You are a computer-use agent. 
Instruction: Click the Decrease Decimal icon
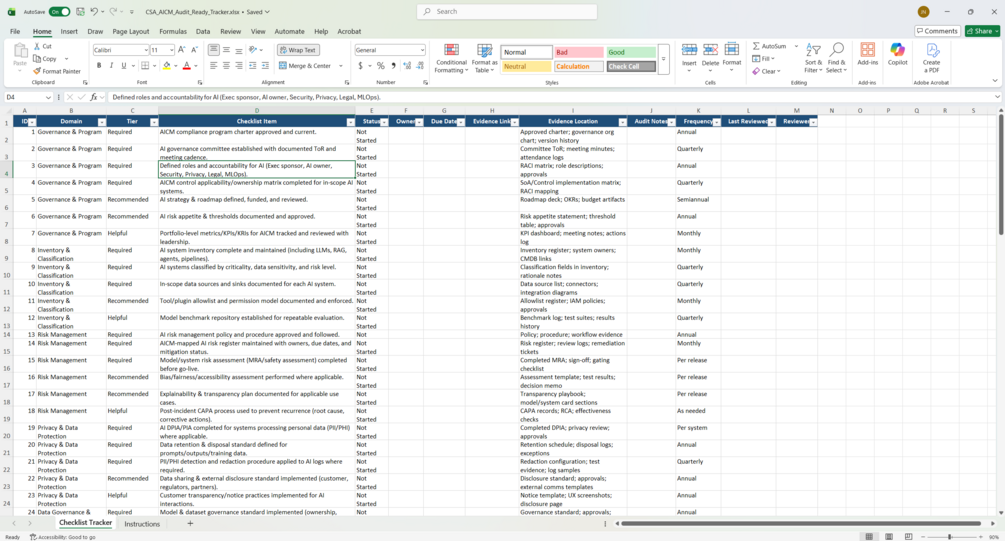pos(420,65)
